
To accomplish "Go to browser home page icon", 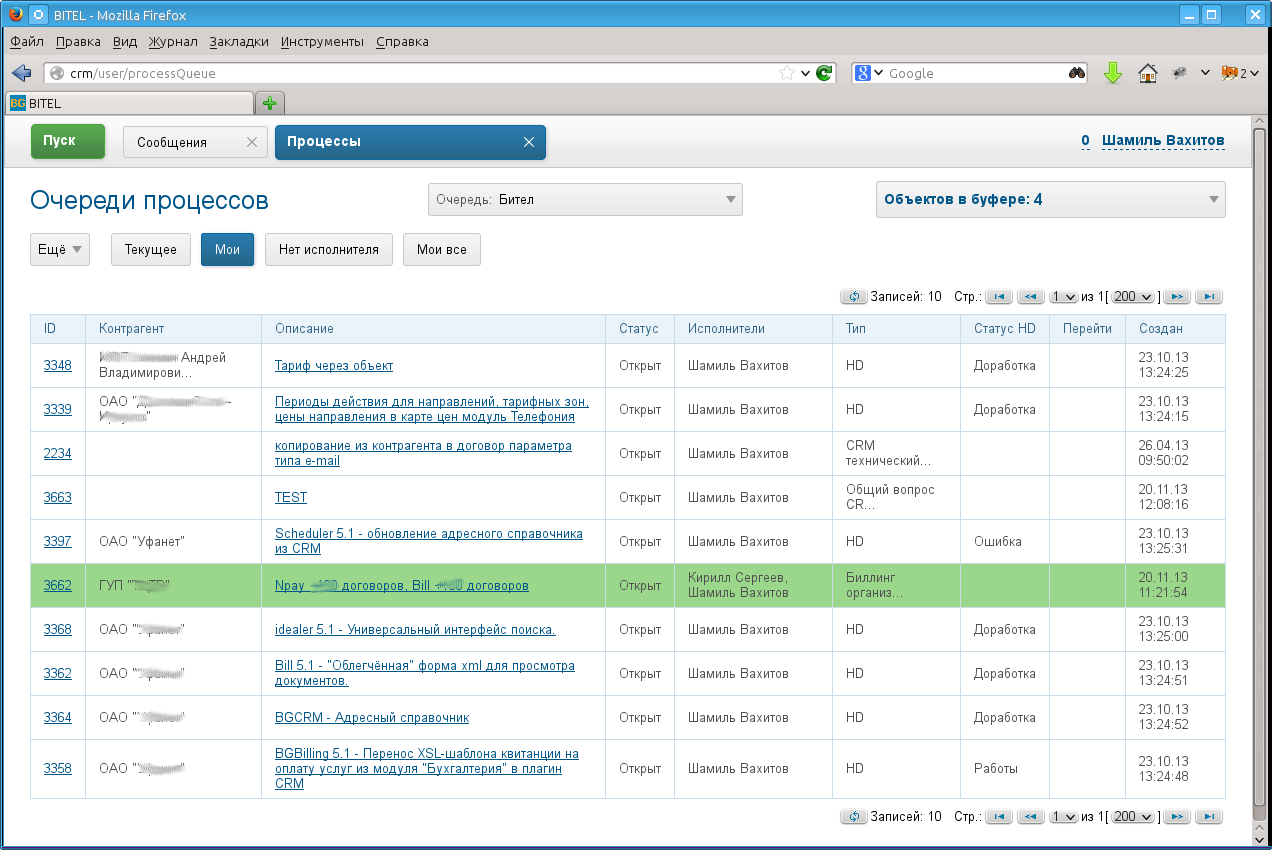I will [x=1148, y=73].
